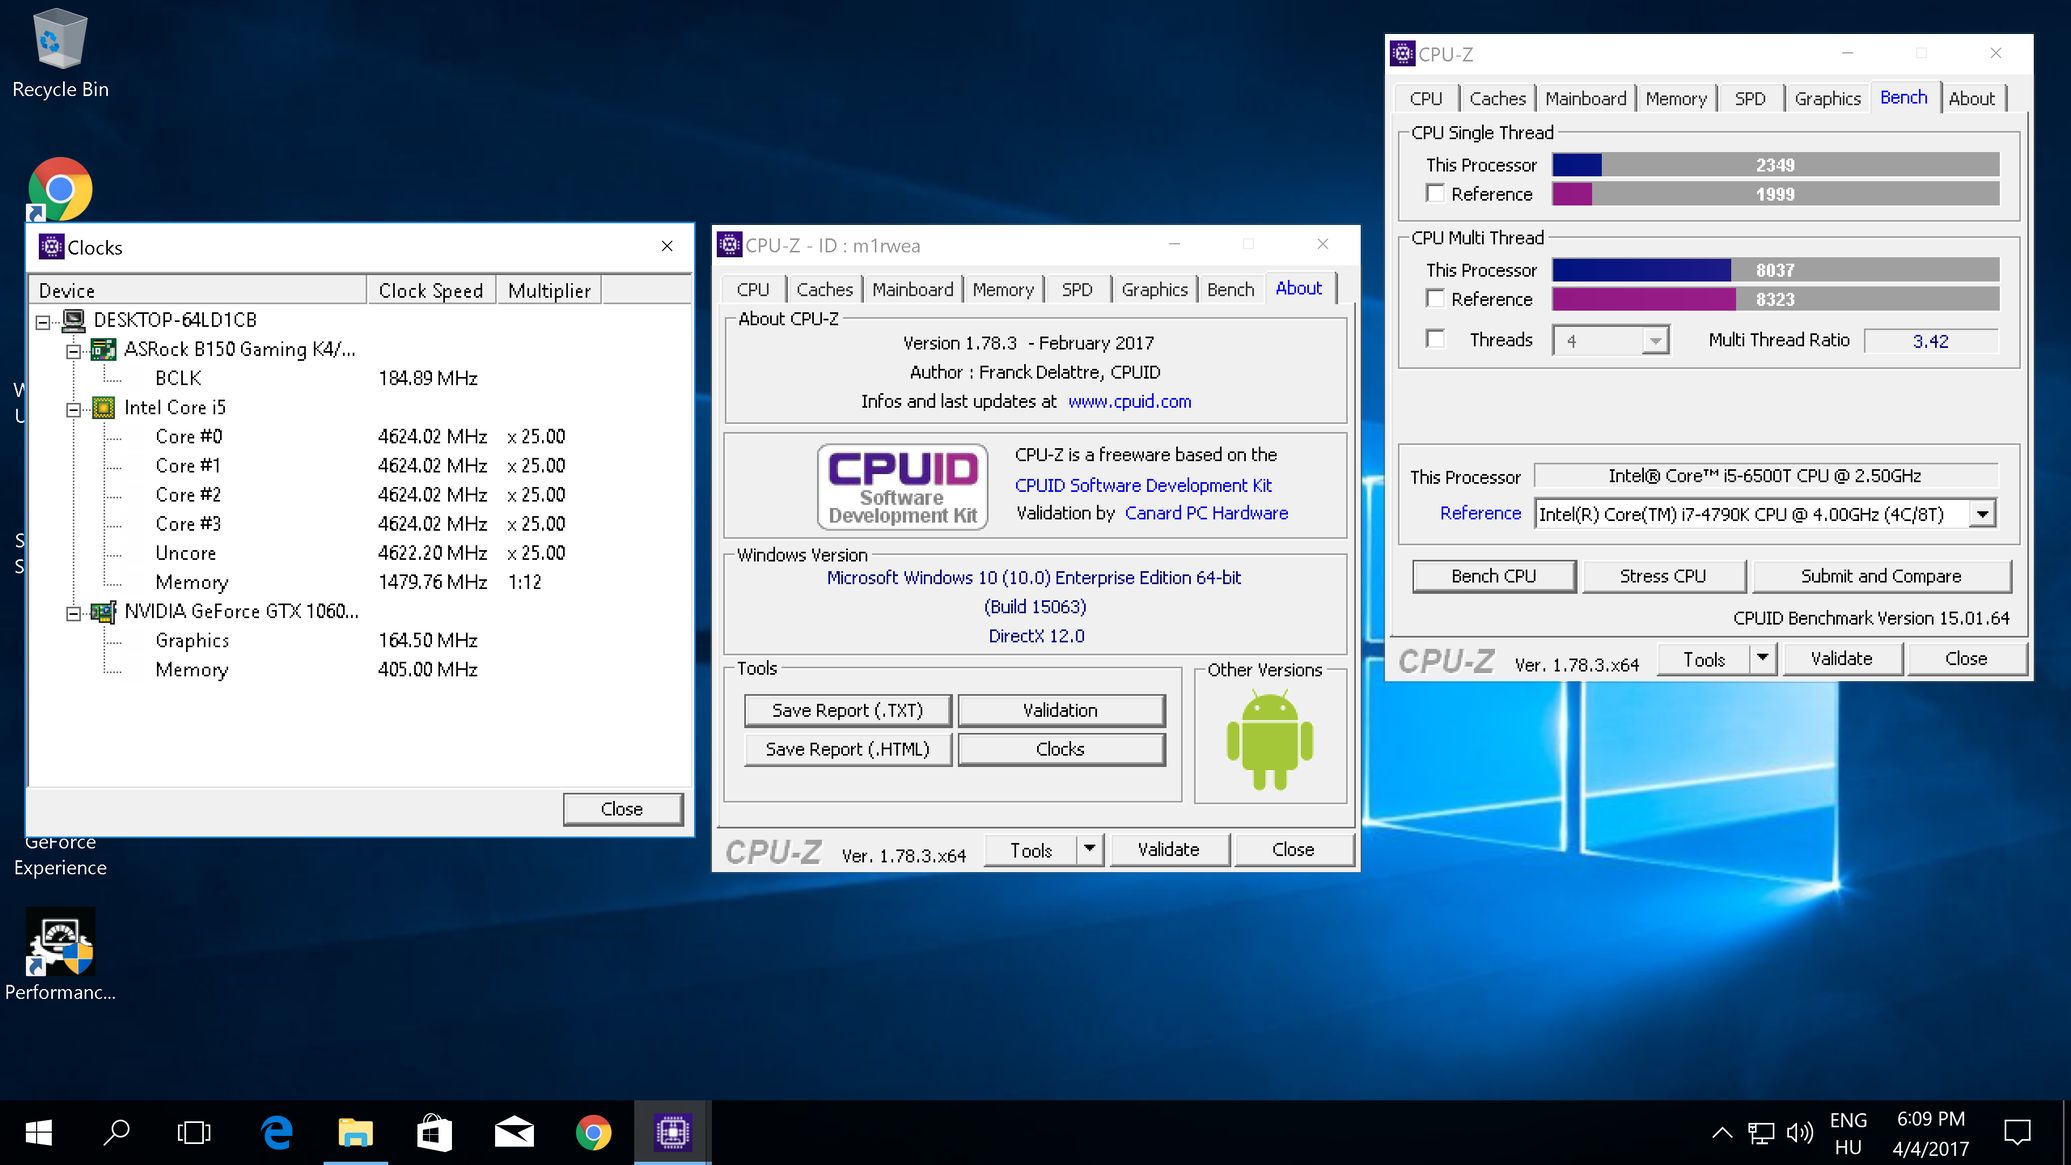Click the volume speaker tray icon
2071x1165 pixels.
[x=1800, y=1133]
